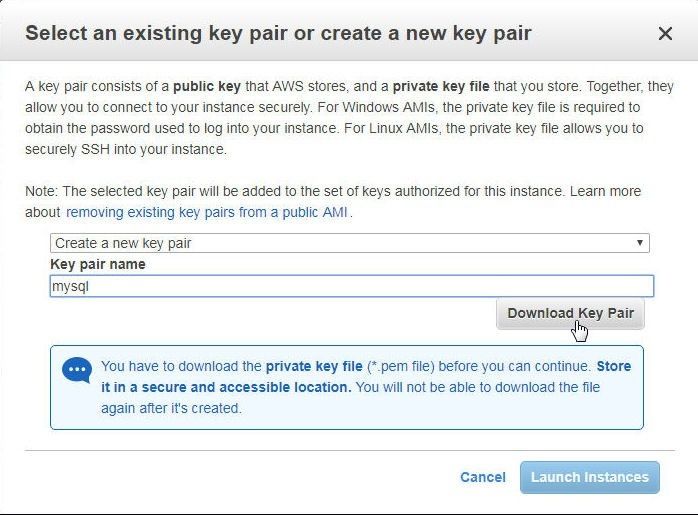
Task: Click the dialog title heading text
Action: (x=278, y=33)
